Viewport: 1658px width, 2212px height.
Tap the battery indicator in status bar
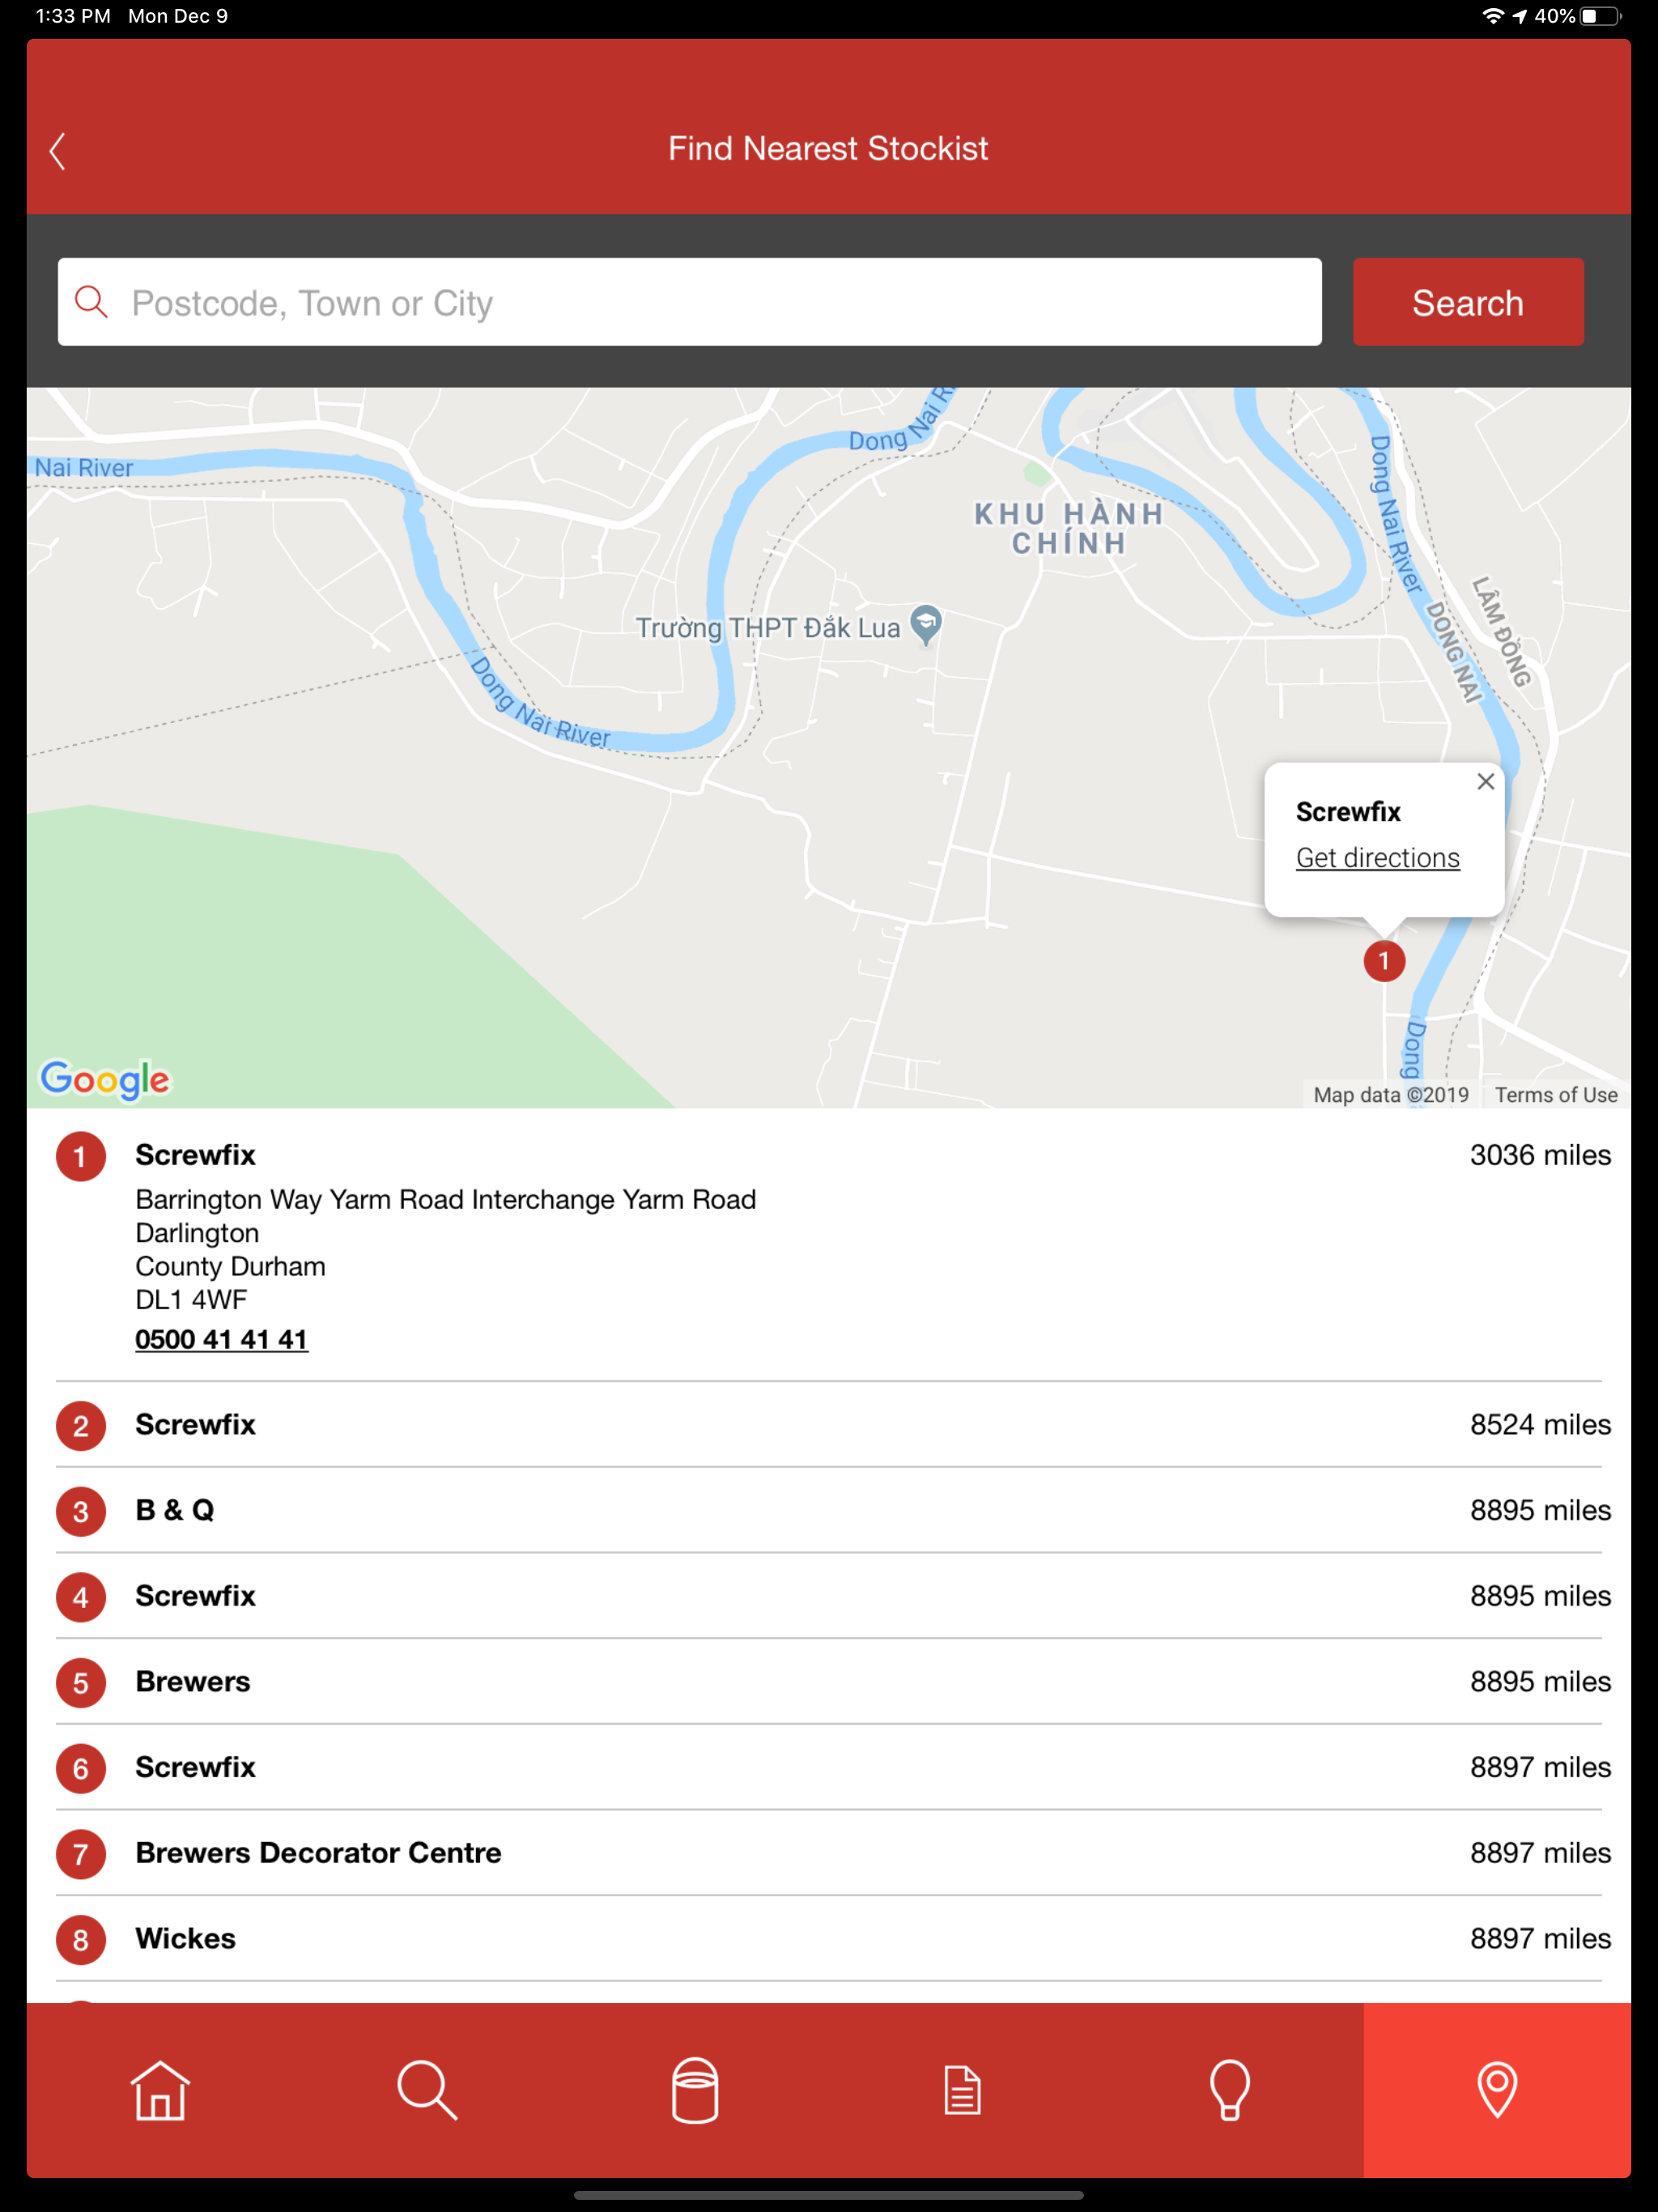click(1599, 16)
